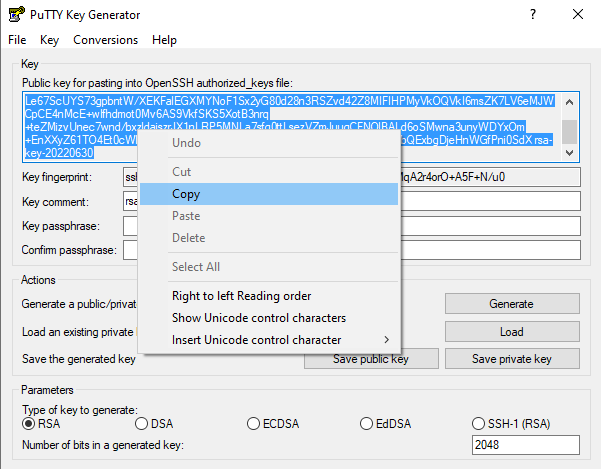Select the ECDSA key type
The image size is (601, 469).
(x=273, y=424)
